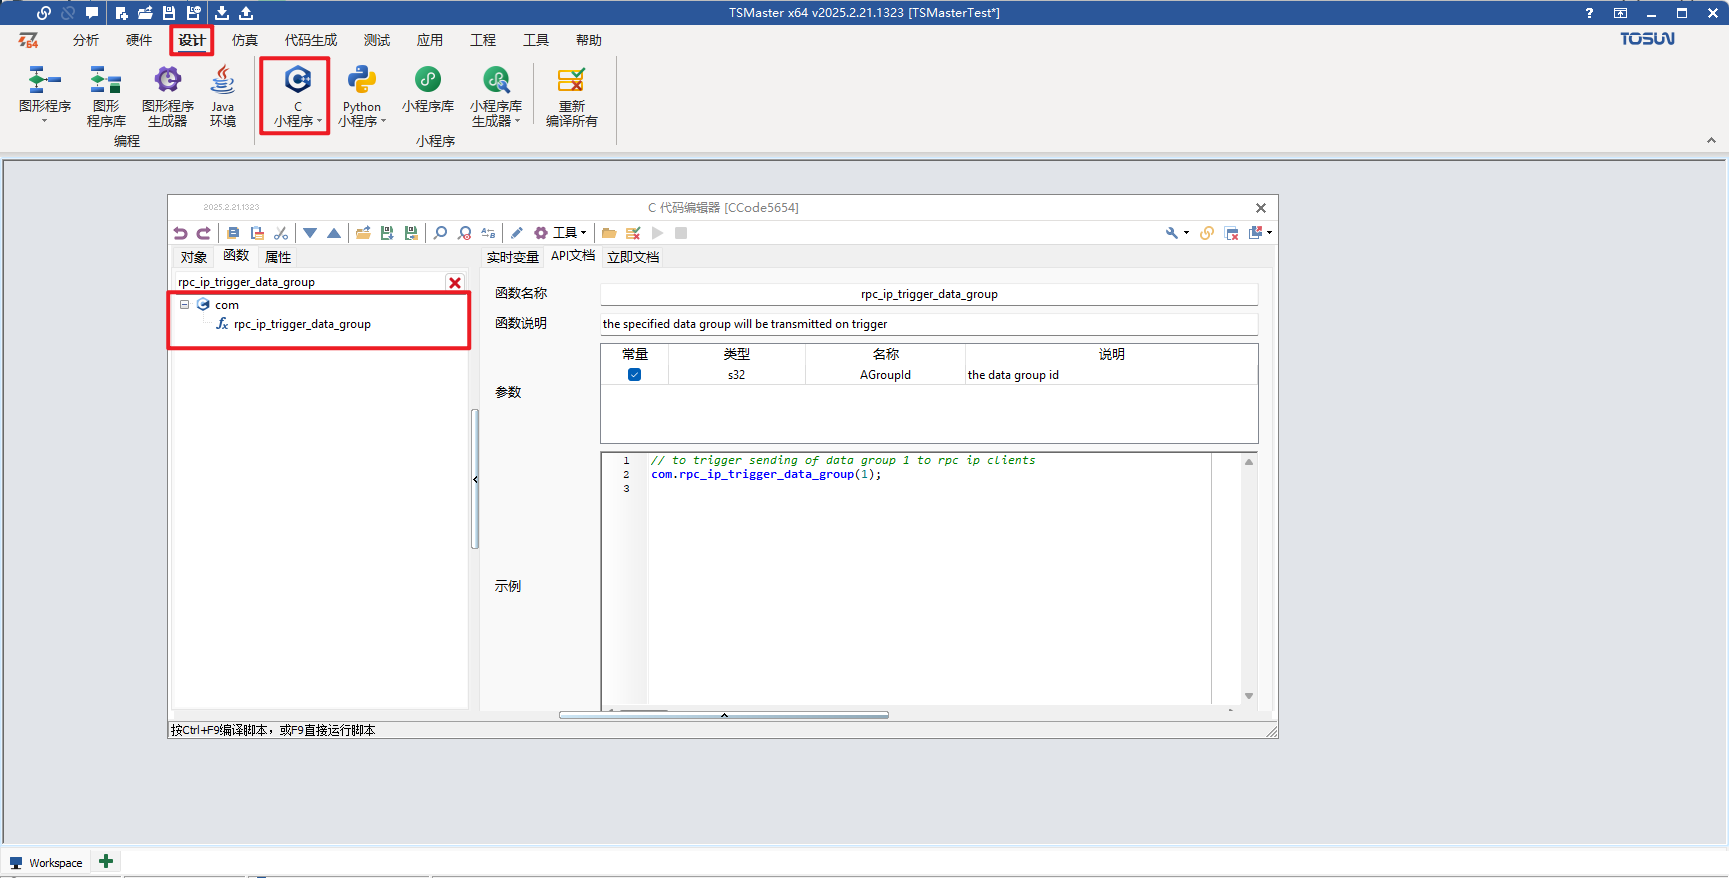Click the magnifier search icon in editor toolbar
Image resolution: width=1729 pixels, height=878 pixels.
click(x=440, y=233)
